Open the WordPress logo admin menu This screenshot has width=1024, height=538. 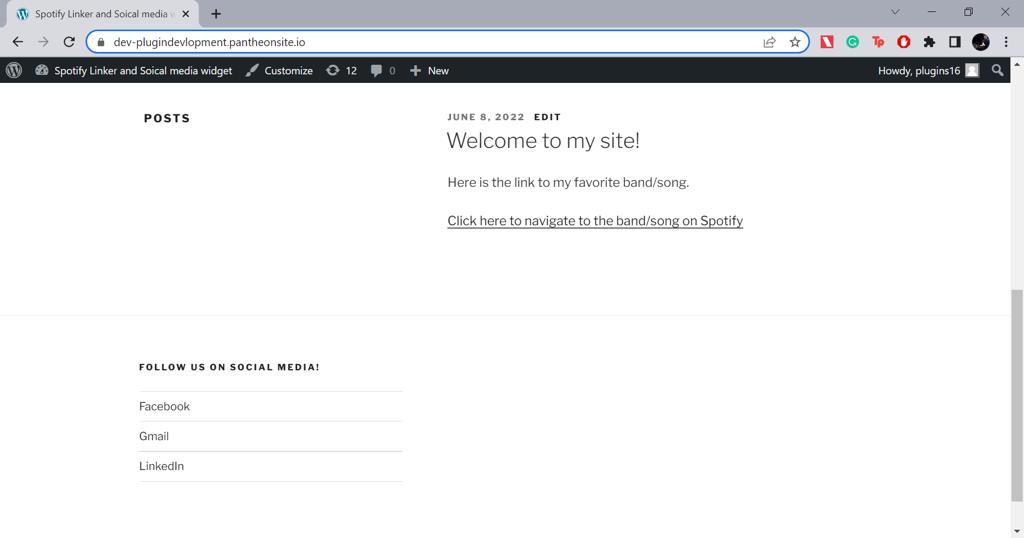click(x=14, y=70)
